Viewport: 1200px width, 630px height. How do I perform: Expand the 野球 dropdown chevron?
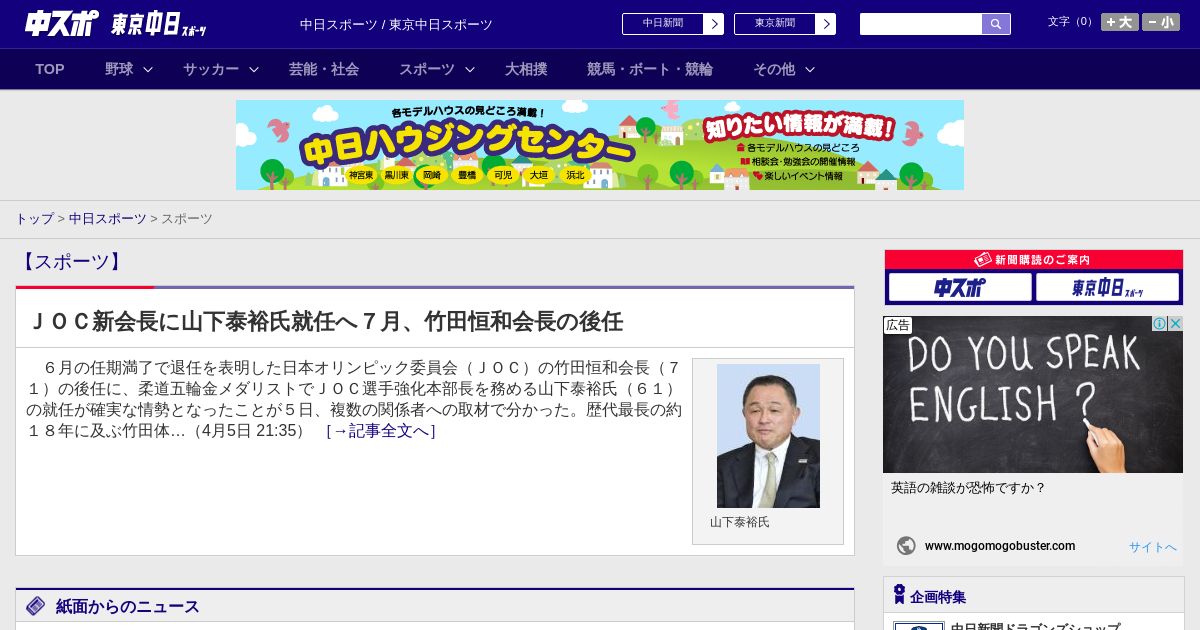point(148,69)
